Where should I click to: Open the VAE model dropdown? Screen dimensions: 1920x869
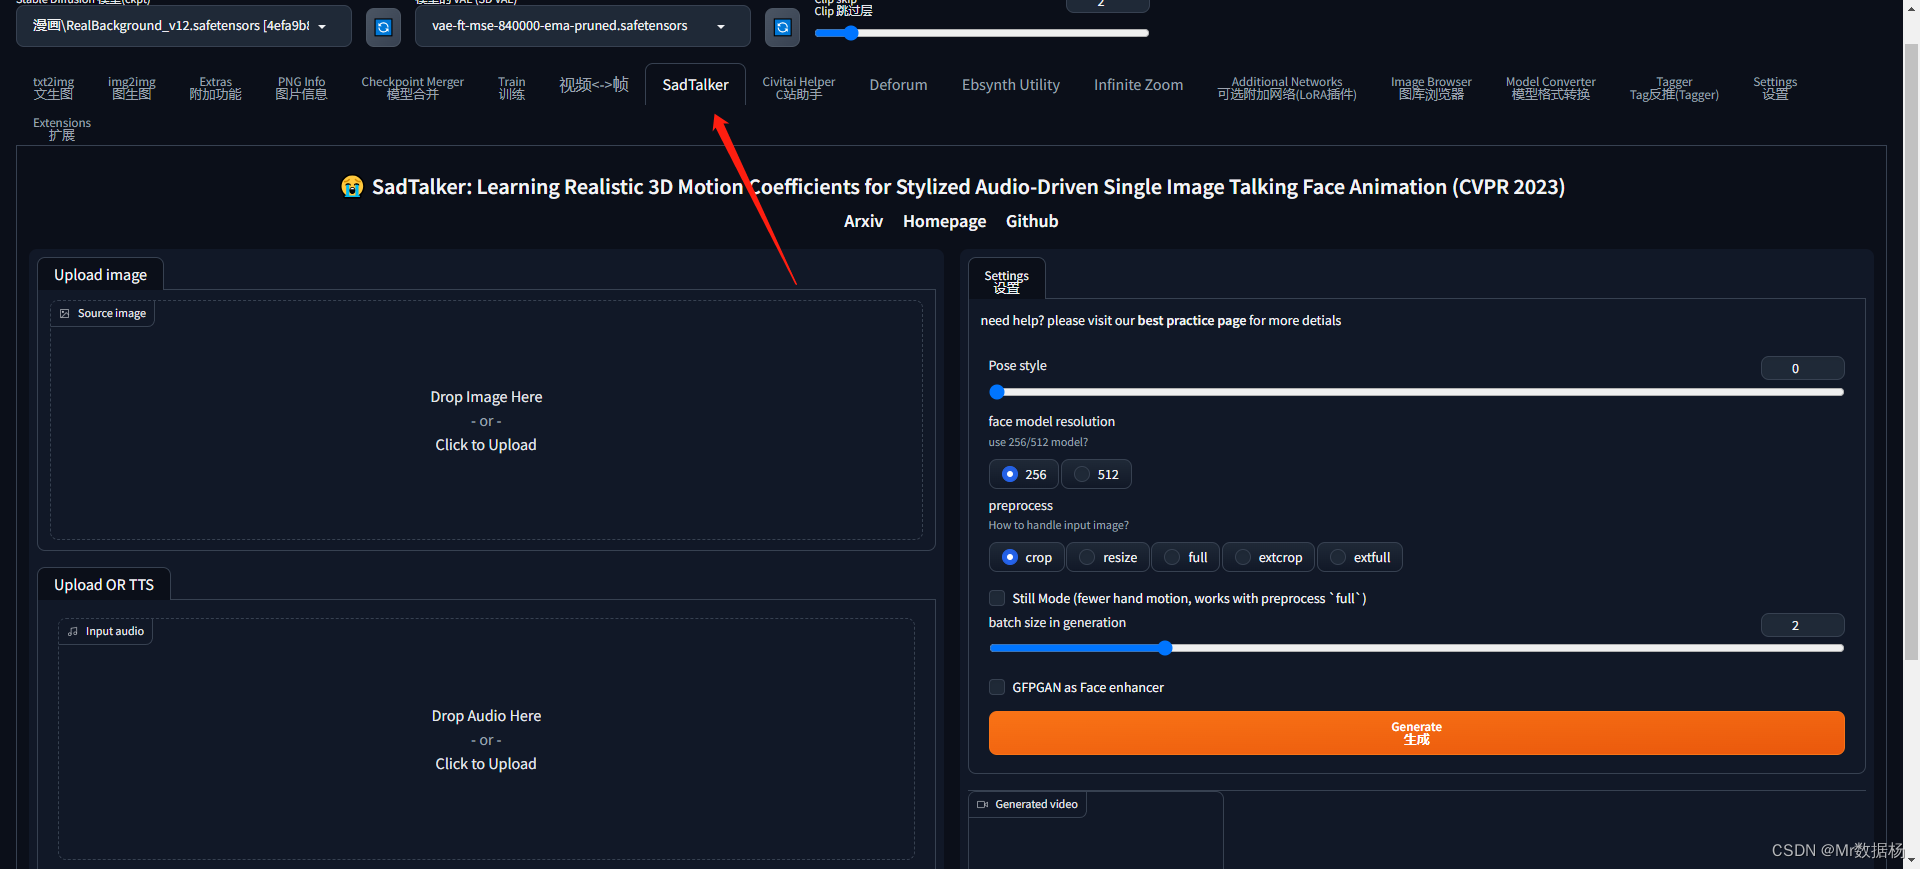[x=583, y=26]
